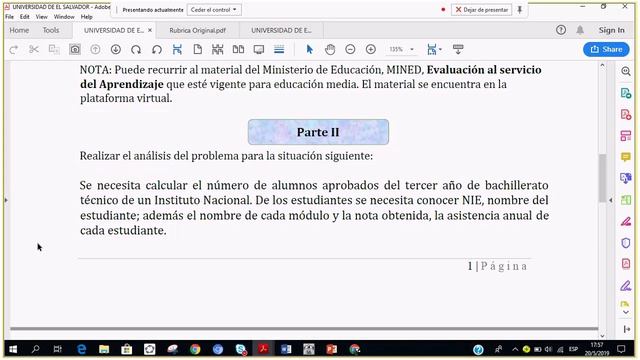Open Windows Action Center notifications
The height and width of the screenshot is (360, 640).
tap(621, 349)
